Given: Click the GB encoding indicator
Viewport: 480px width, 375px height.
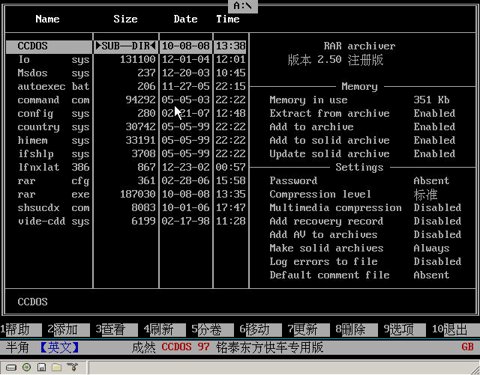Looking at the screenshot, I should pos(467,347).
